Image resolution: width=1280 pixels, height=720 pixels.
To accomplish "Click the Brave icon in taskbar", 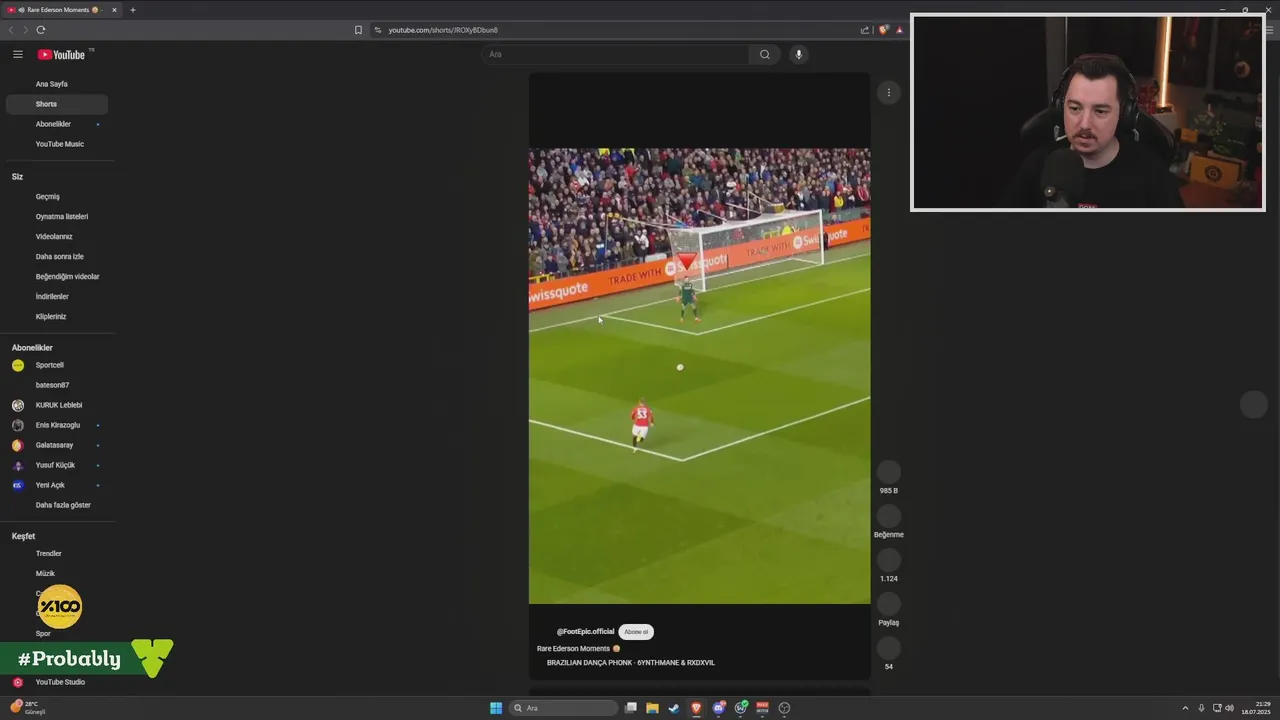I will (x=696, y=708).
